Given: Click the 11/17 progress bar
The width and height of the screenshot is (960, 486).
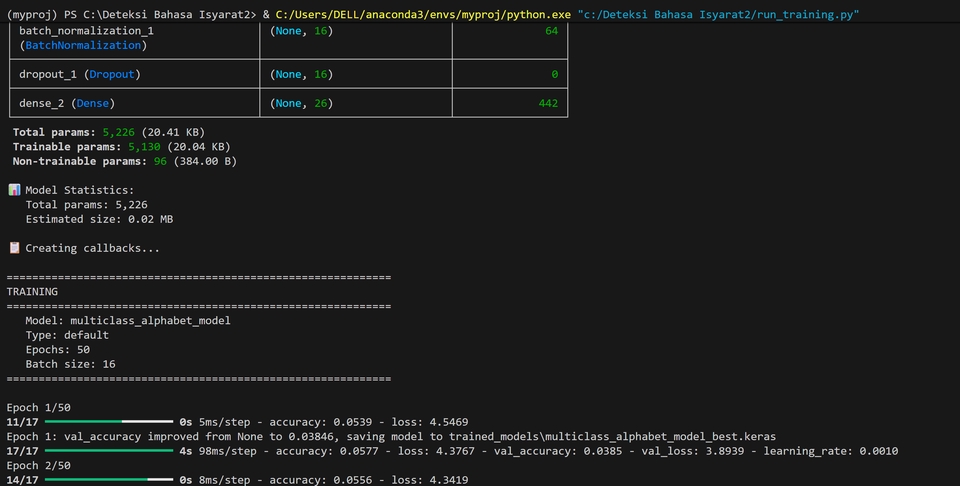Looking at the screenshot, I should (109, 422).
